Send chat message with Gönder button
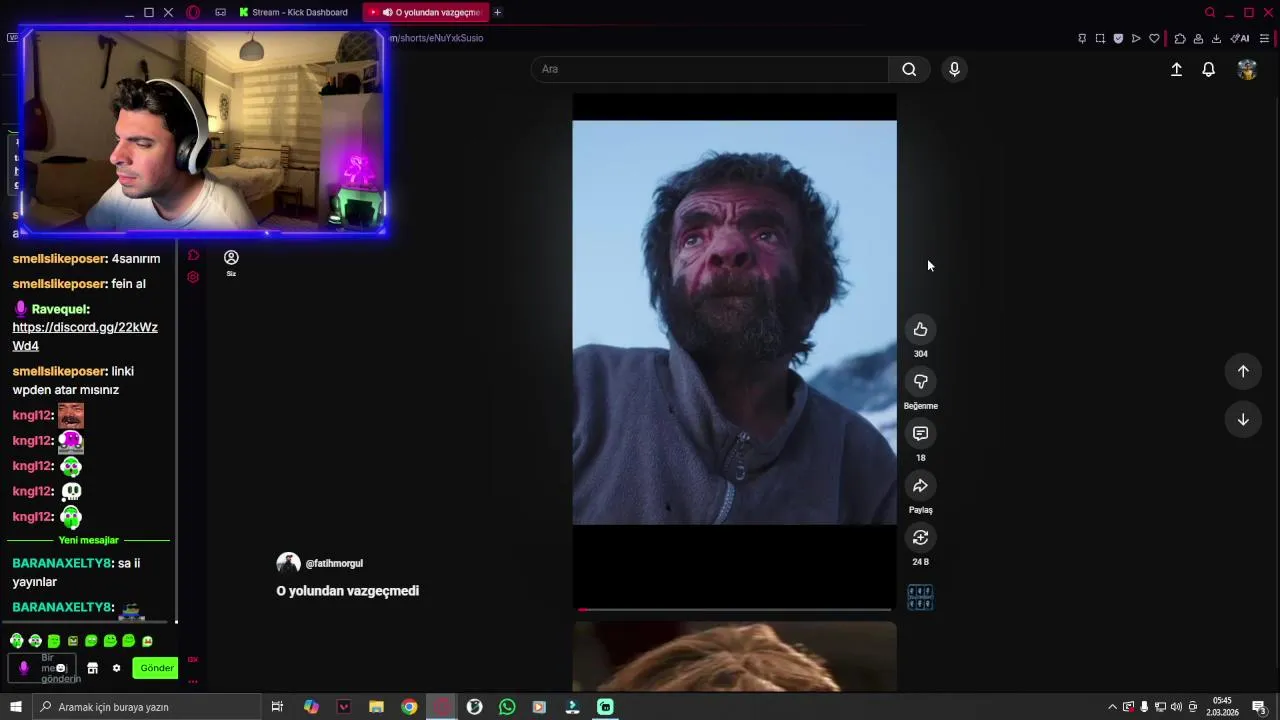1280x720 pixels. coord(156,668)
